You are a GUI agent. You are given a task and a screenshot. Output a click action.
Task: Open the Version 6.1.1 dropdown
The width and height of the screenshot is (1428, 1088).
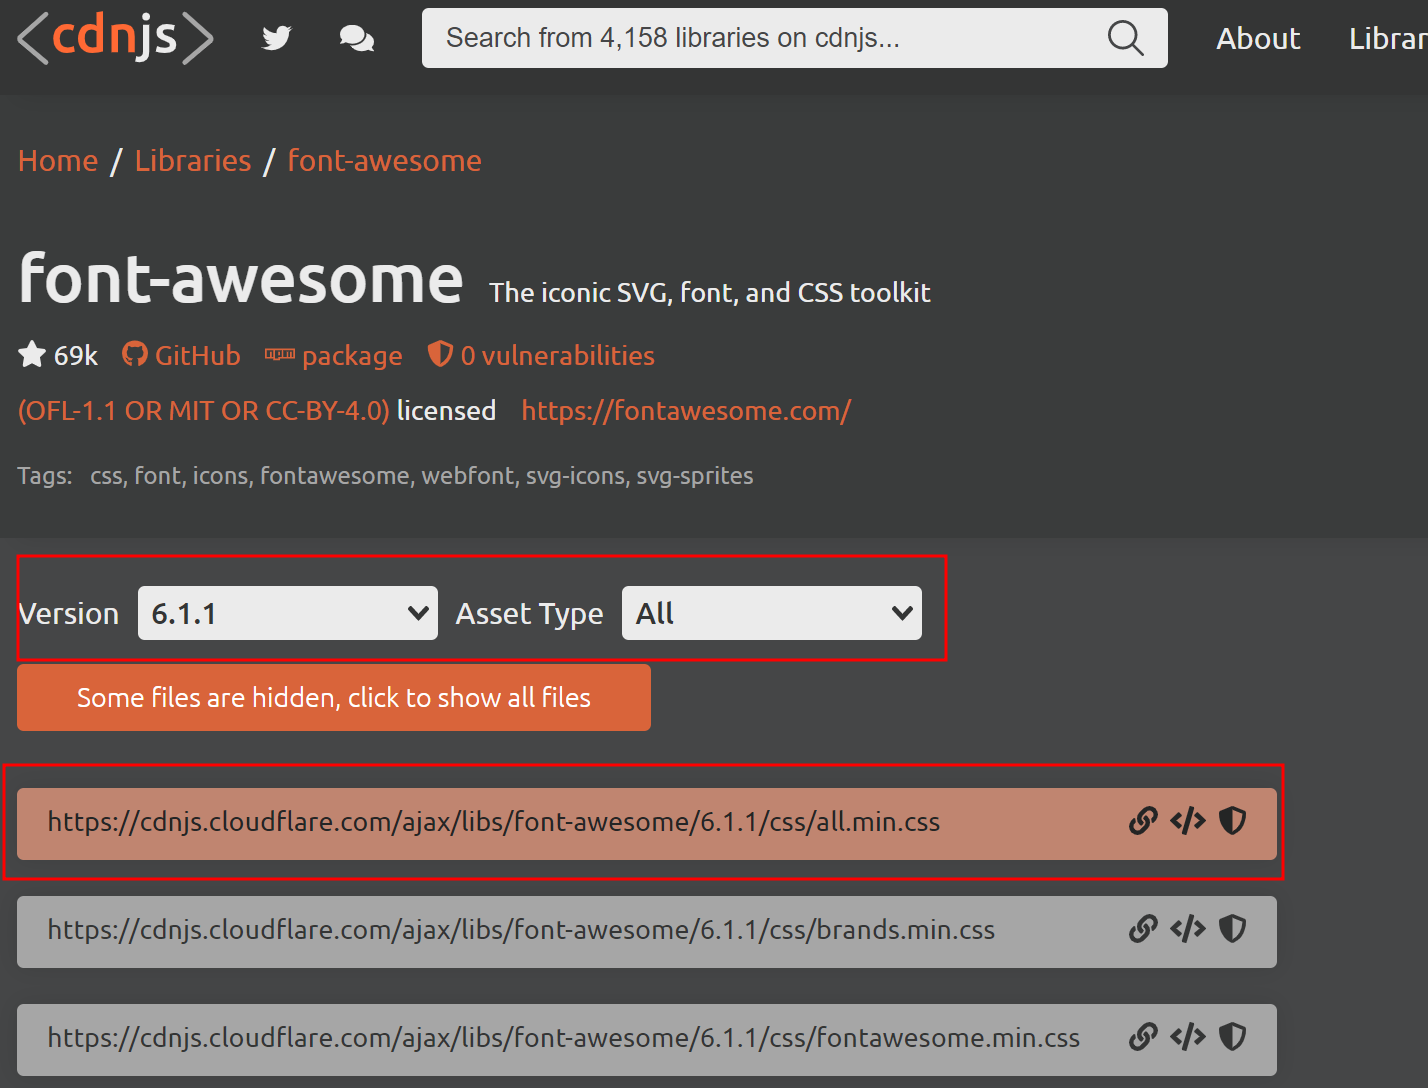coord(288,613)
